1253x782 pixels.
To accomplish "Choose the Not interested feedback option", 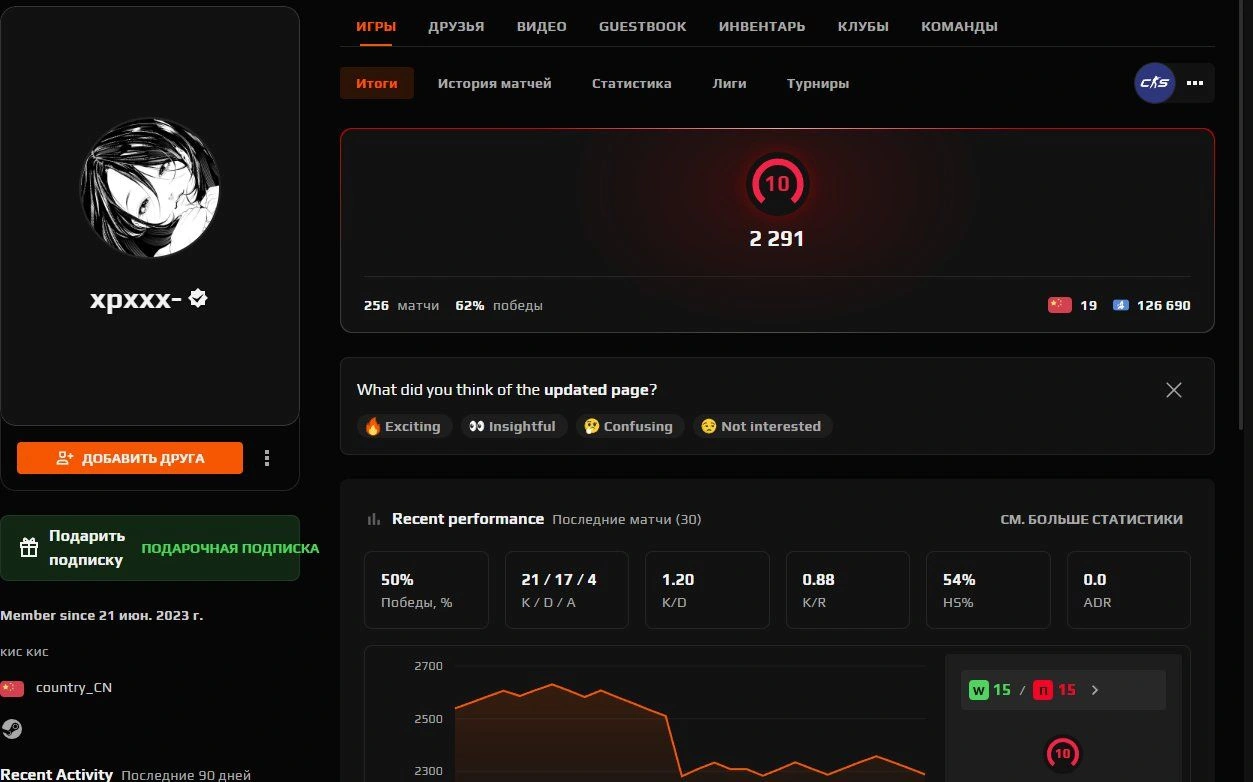I will click(763, 426).
